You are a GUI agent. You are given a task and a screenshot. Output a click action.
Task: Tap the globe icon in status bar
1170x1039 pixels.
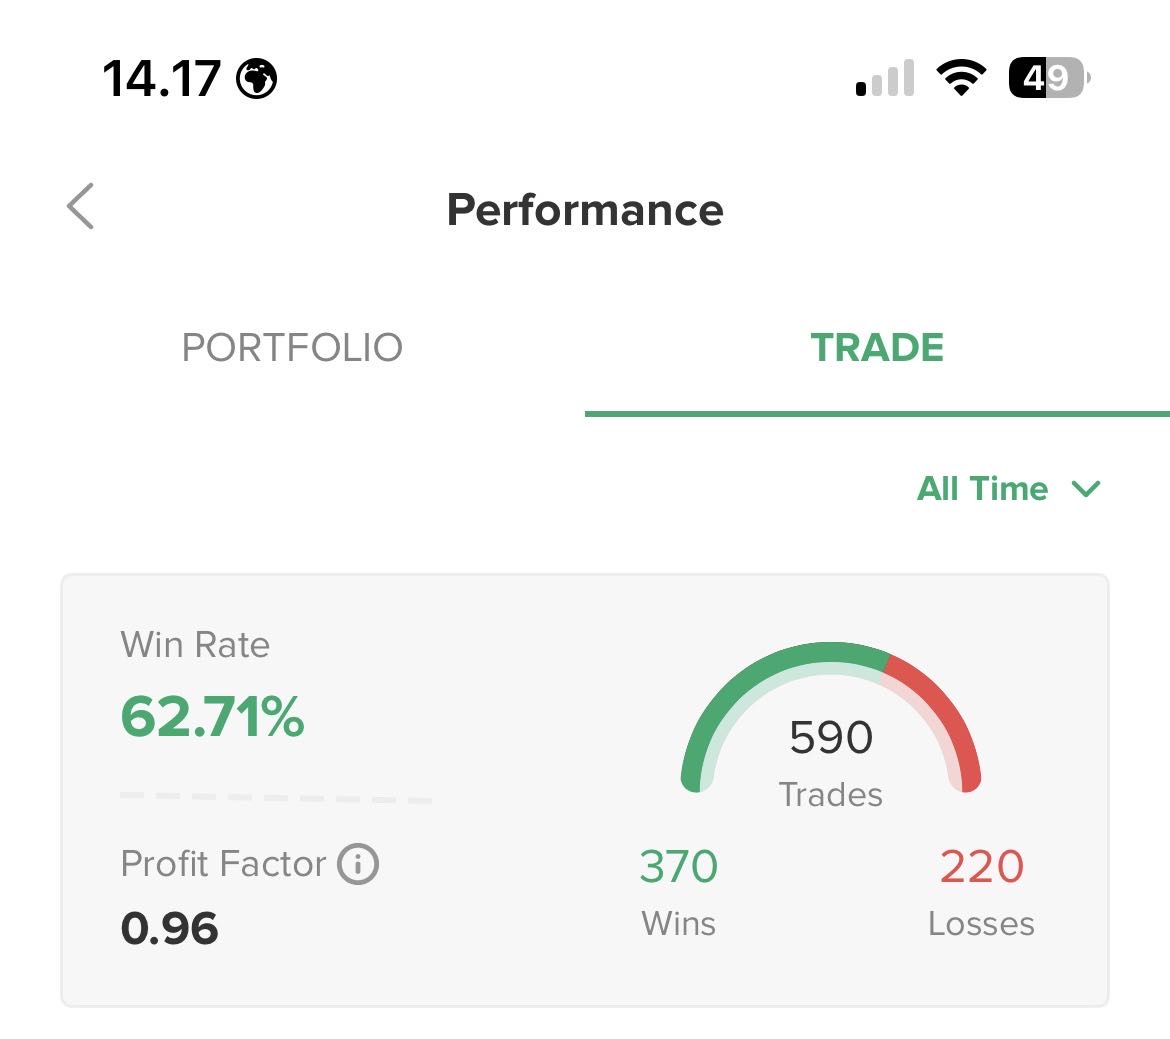[x=257, y=78]
